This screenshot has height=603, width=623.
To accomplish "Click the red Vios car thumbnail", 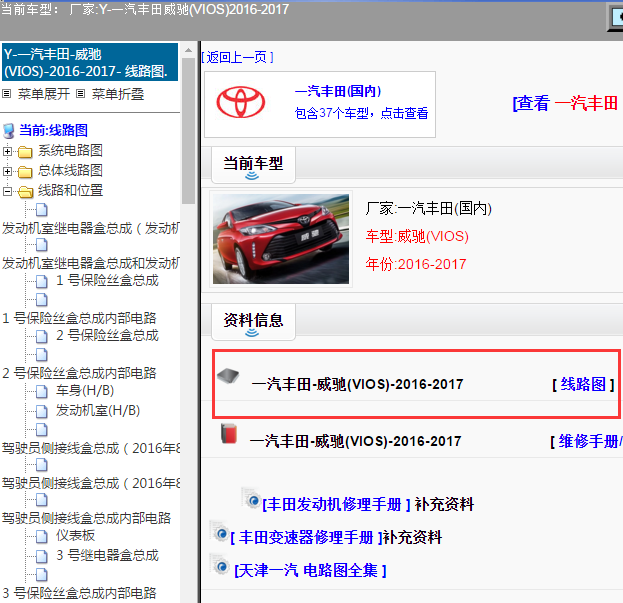I will coord(281,239).
